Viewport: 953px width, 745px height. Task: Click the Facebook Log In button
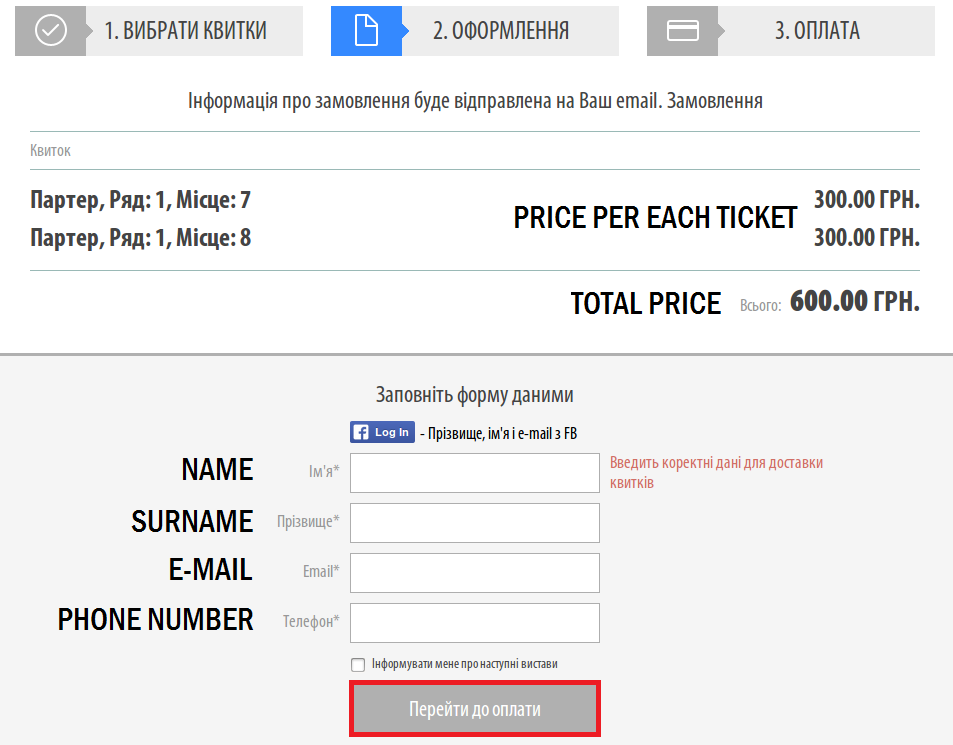pos(382,432)
